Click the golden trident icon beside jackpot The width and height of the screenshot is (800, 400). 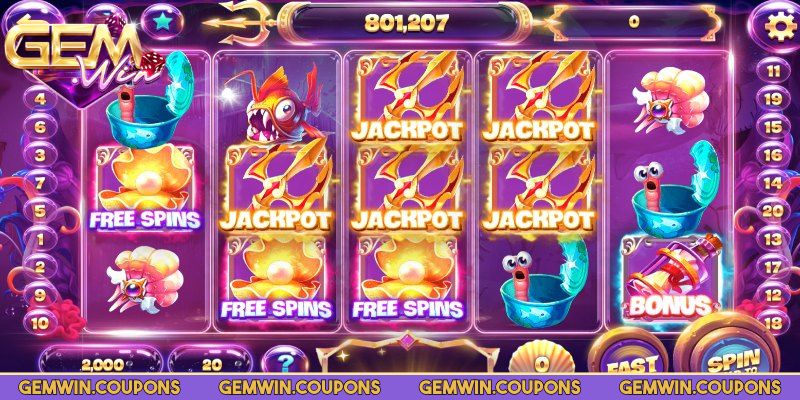240,21
